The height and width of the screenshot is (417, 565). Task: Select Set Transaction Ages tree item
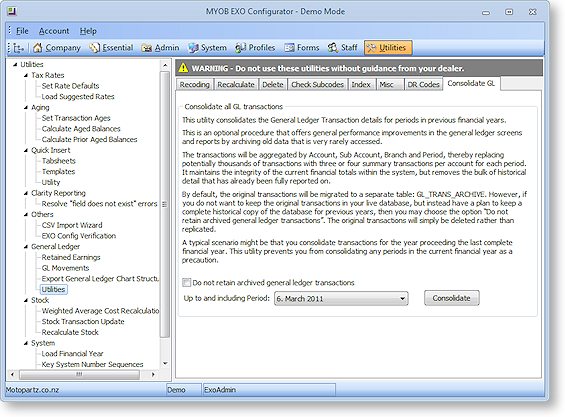[x=76, y=118]
